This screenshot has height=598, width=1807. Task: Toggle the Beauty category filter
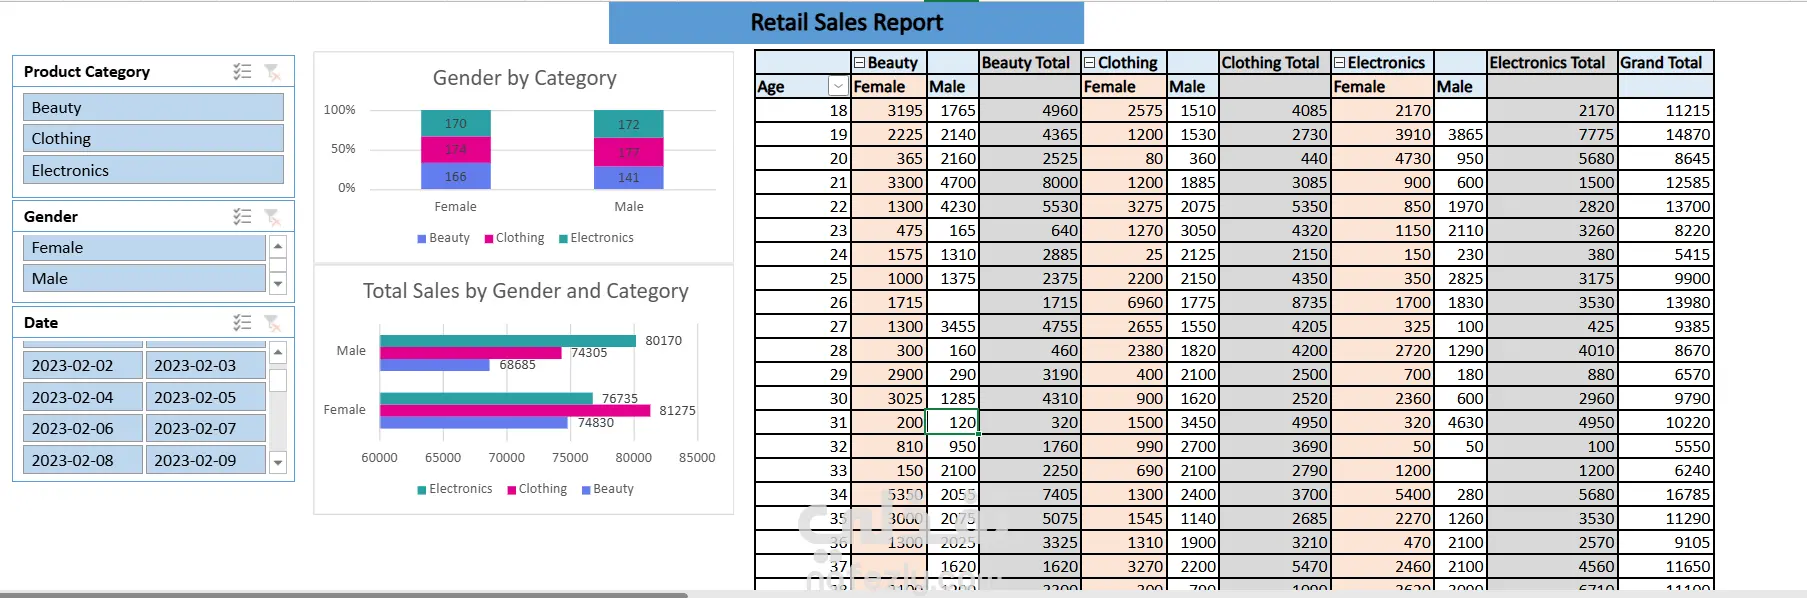coord(153,108)
